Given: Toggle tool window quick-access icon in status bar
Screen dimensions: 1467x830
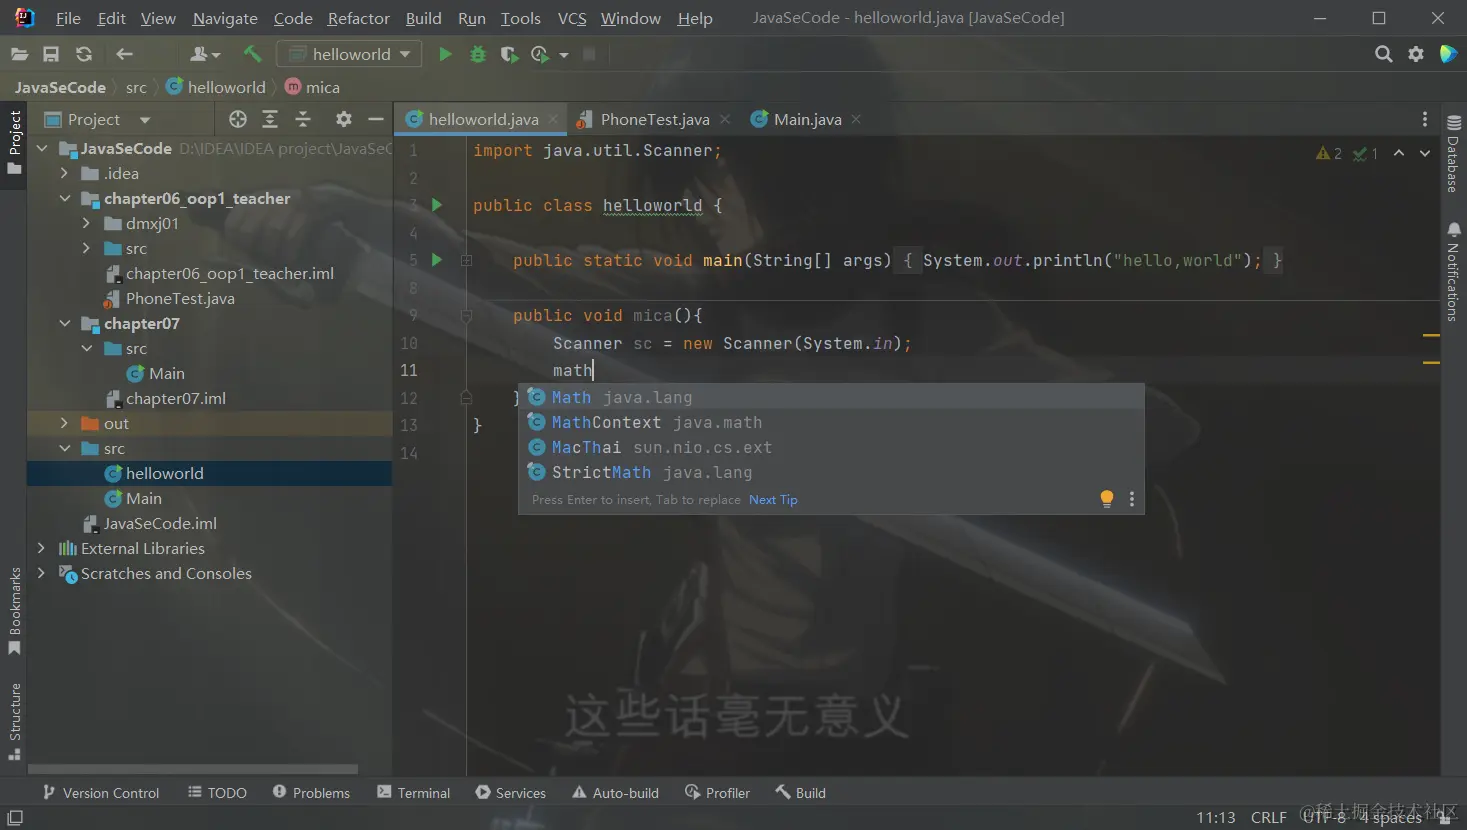Looking at the screenshot, I should click(15, 817).
